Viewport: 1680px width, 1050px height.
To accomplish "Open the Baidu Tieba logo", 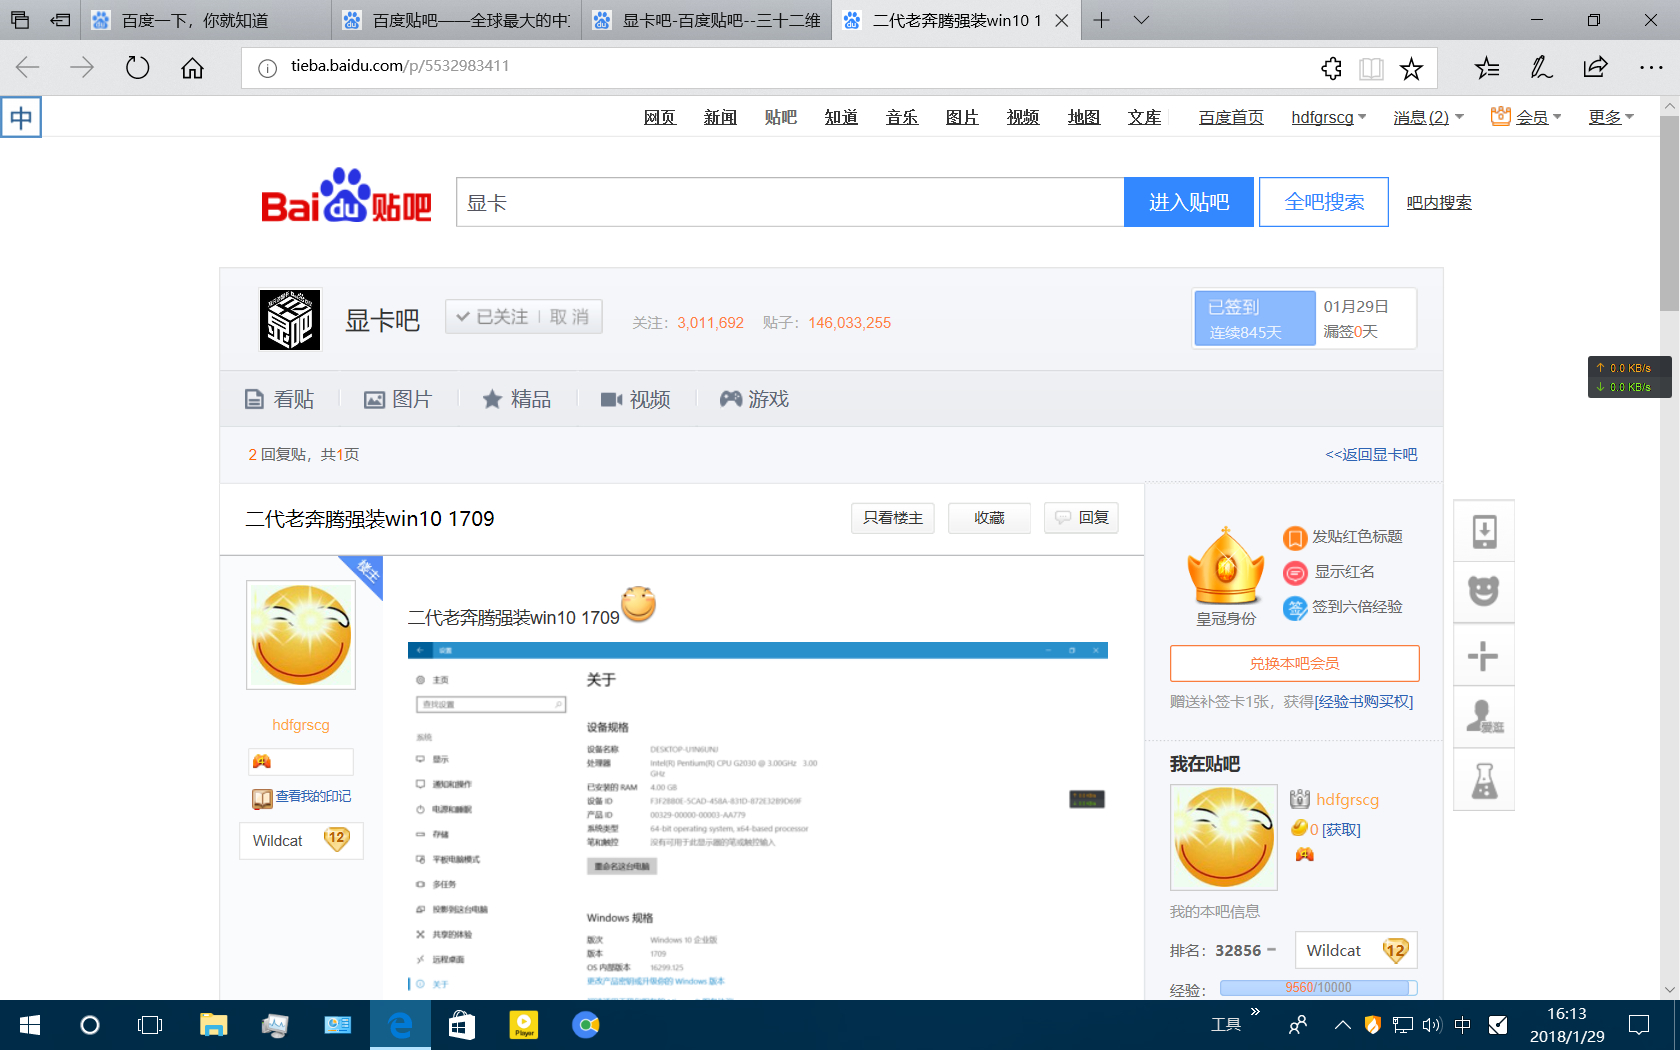I will [346, 195].
